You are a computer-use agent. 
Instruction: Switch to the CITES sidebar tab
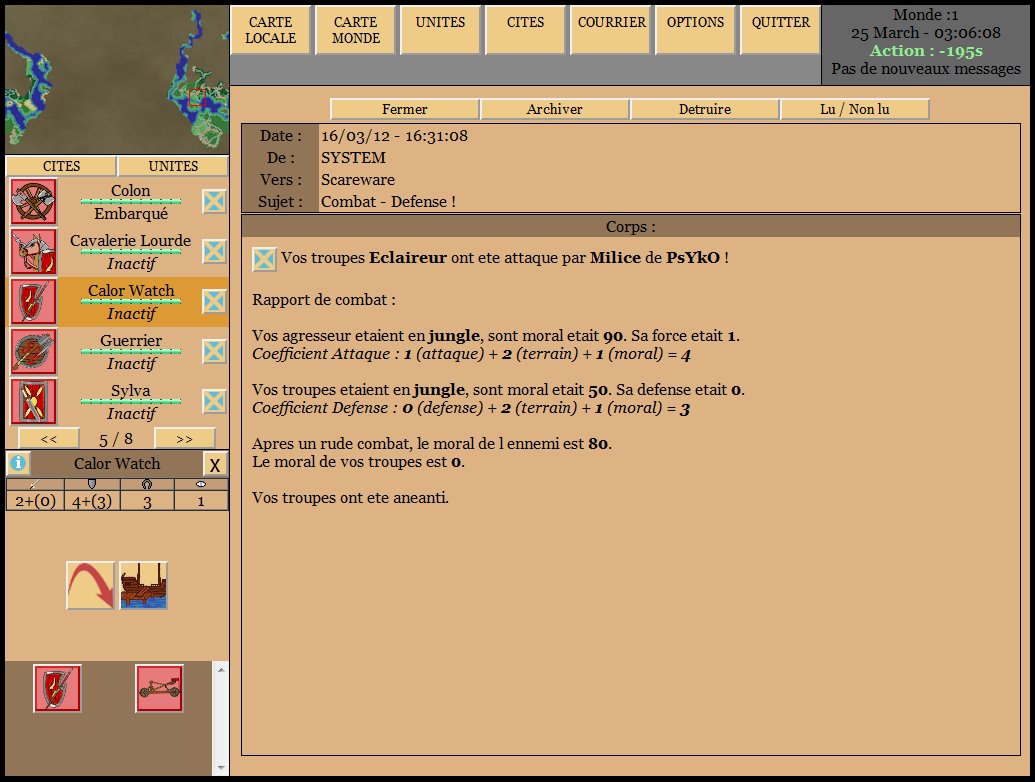pyautogui.click(x=61, y=166)
